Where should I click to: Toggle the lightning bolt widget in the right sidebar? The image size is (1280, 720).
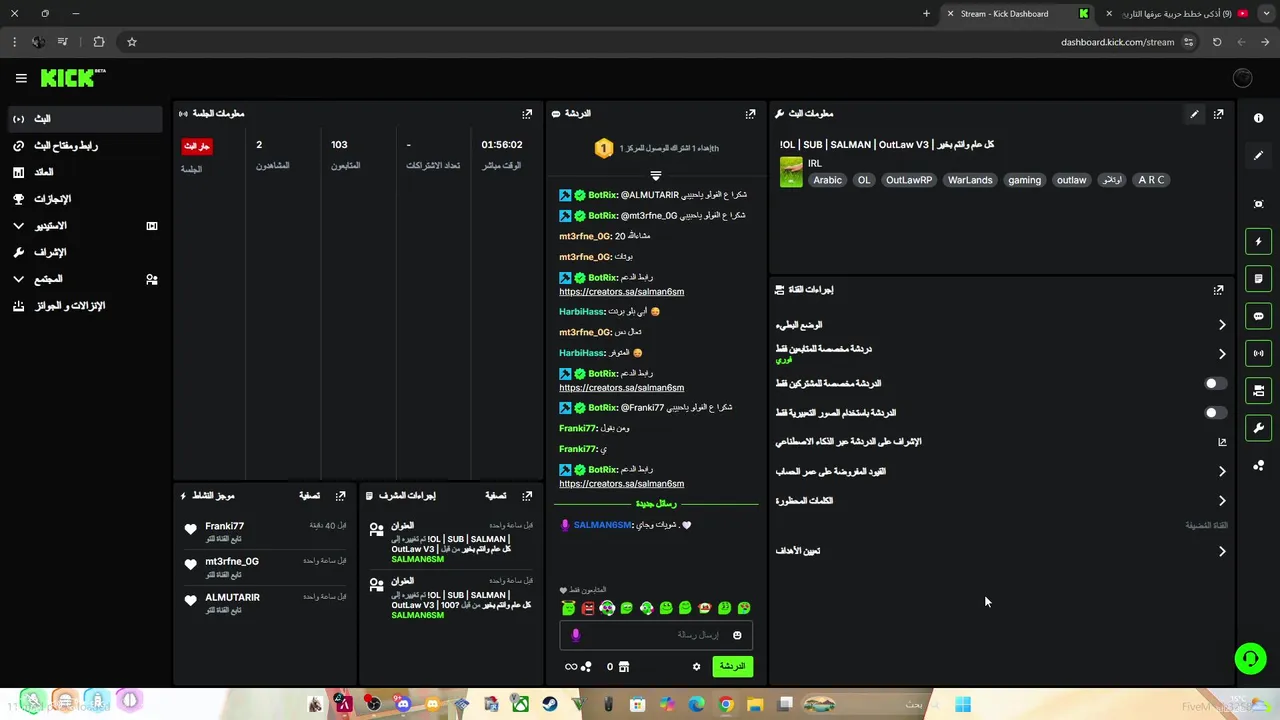point(1258,241)
